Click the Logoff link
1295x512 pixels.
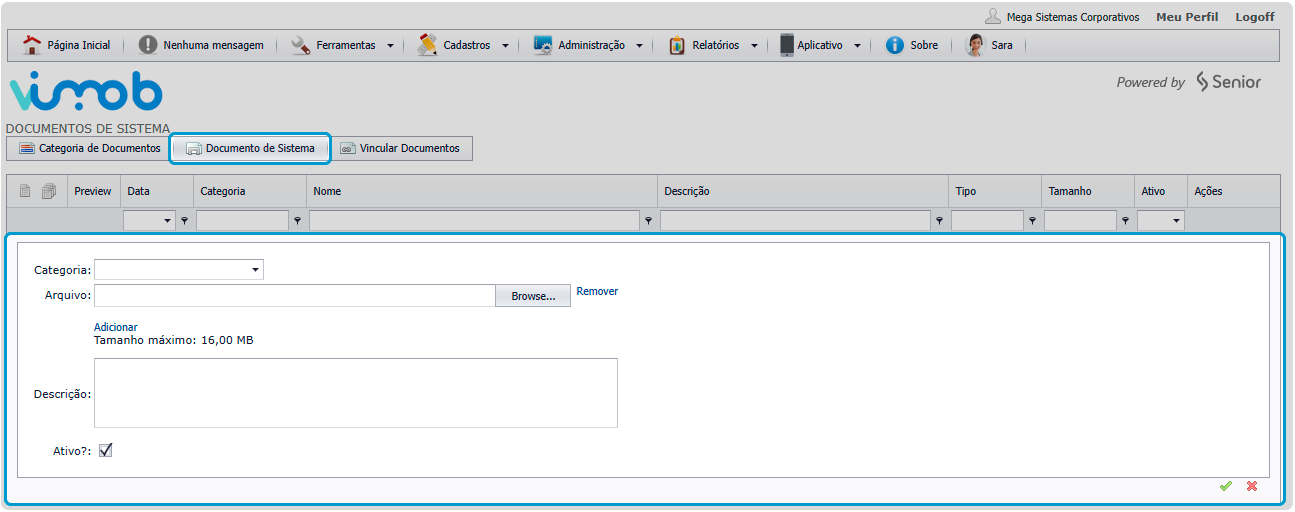coord(1255,17)
